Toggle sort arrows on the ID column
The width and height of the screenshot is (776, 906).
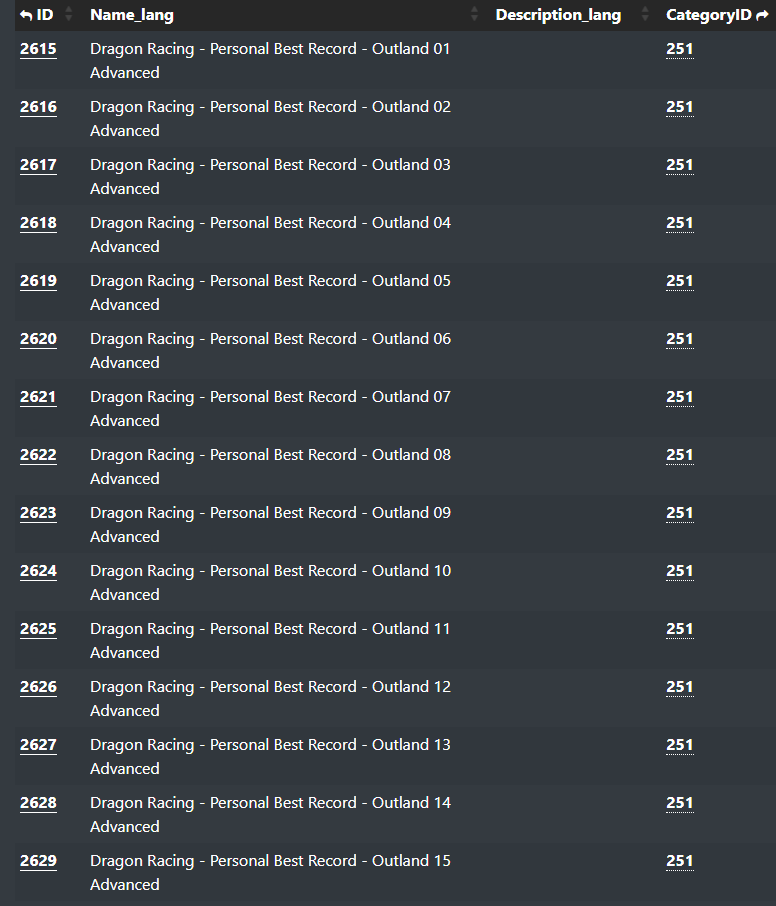[x=69, y=15]
